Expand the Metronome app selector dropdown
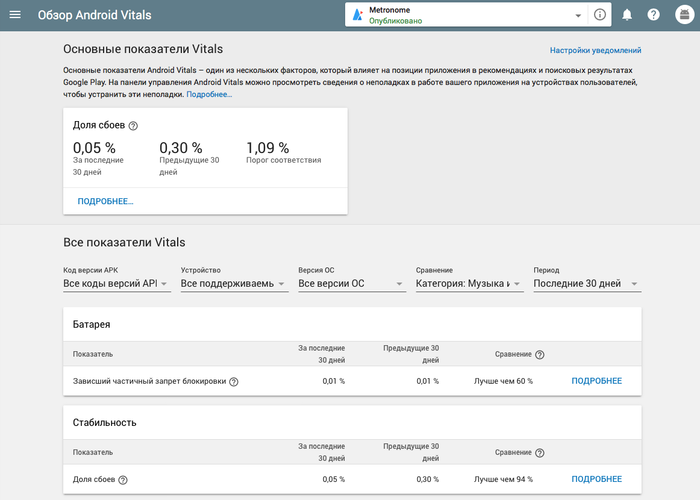Image resolution: width=700 pixels, height=500 pixels. click(x=578, y=16)
